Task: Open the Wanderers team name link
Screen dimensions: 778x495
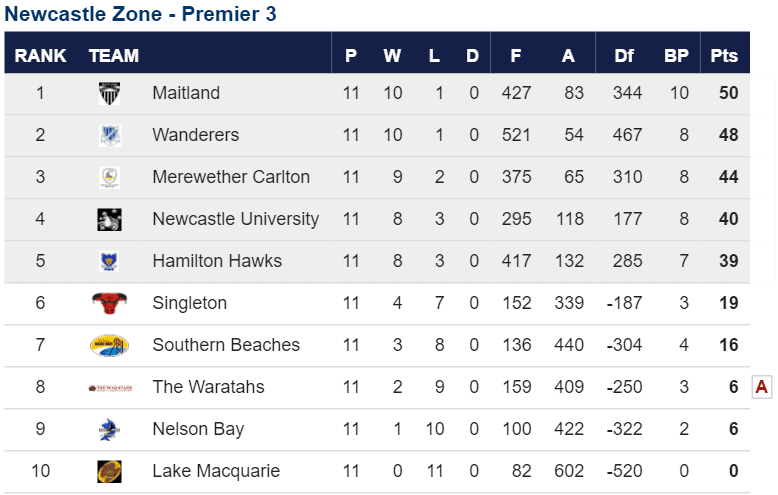Action: pyautogui.click(x=195, y=135)
